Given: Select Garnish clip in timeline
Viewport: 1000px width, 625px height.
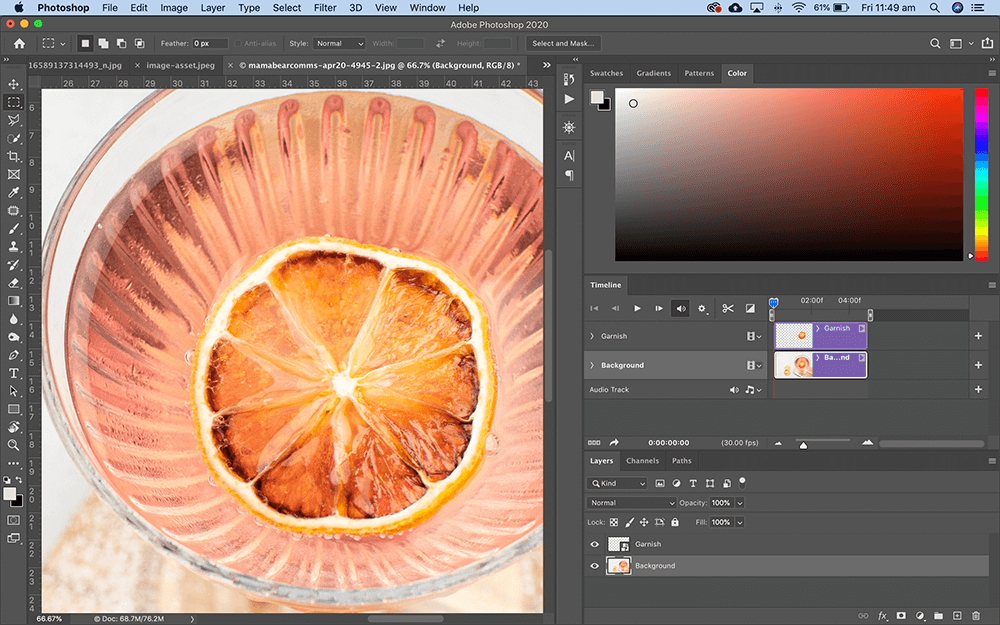Looking at the screenshot, I should [x=821, y=336].
